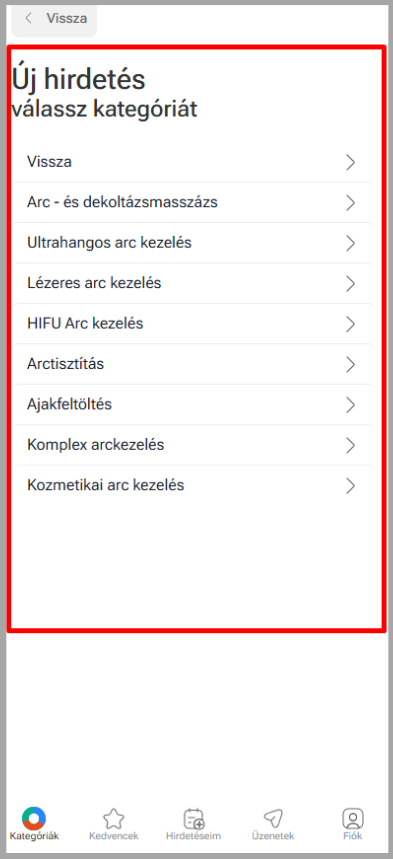393x859 pixels.
Task: Click chevron on the Vissza list row
Action: click(x=351, y=163)
